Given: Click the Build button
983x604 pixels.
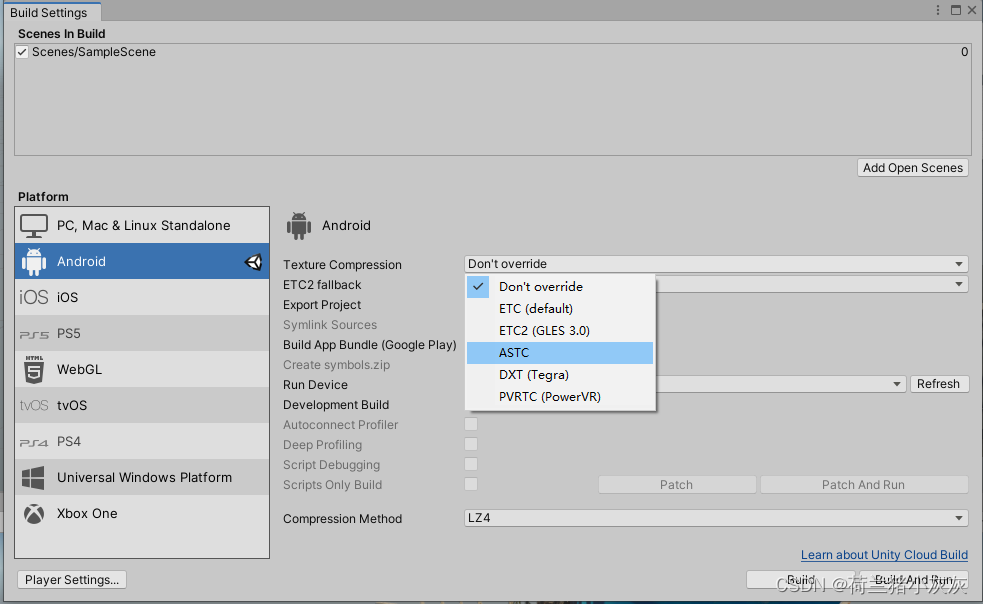Looking at the screenshot, I should [801, 580].
